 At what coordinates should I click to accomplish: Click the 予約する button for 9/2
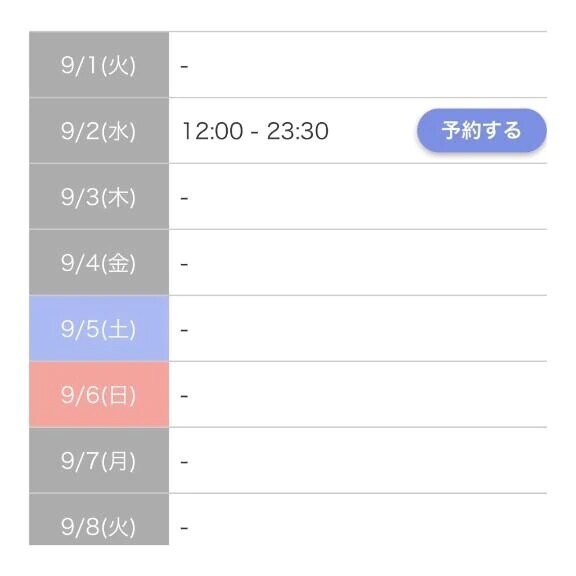[x=482, y=130]
